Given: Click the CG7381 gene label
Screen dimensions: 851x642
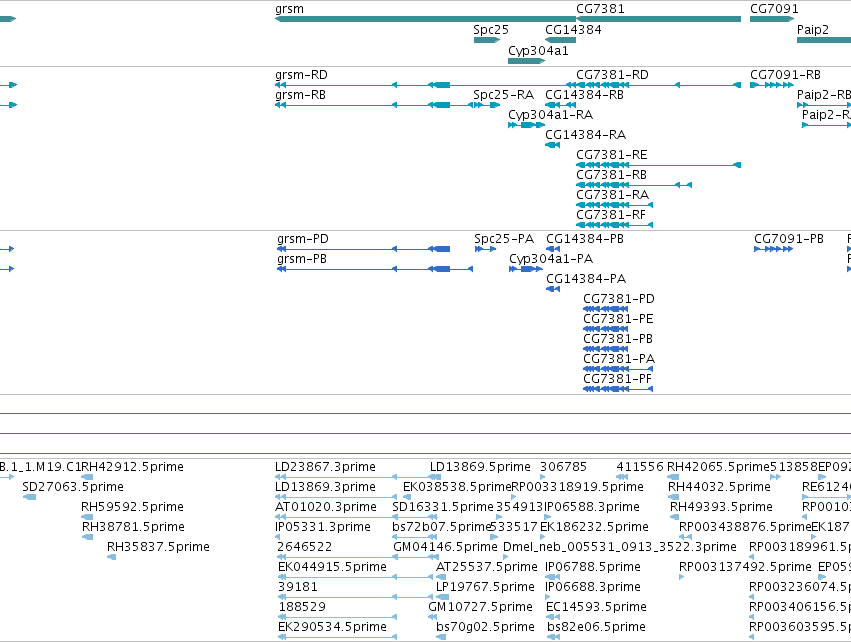Looking at the screenshot, I should 600,9.
